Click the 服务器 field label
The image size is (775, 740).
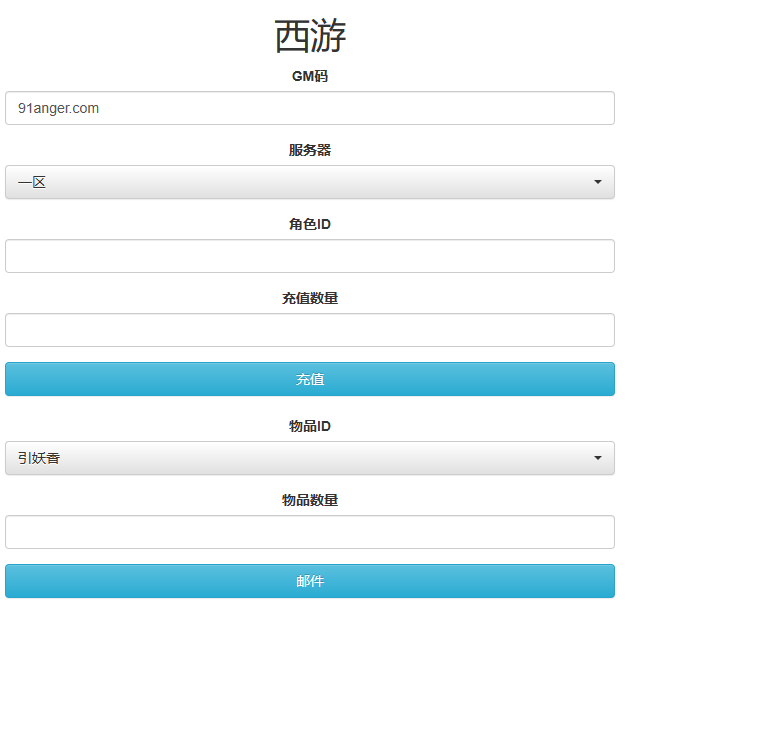(310, 150)
